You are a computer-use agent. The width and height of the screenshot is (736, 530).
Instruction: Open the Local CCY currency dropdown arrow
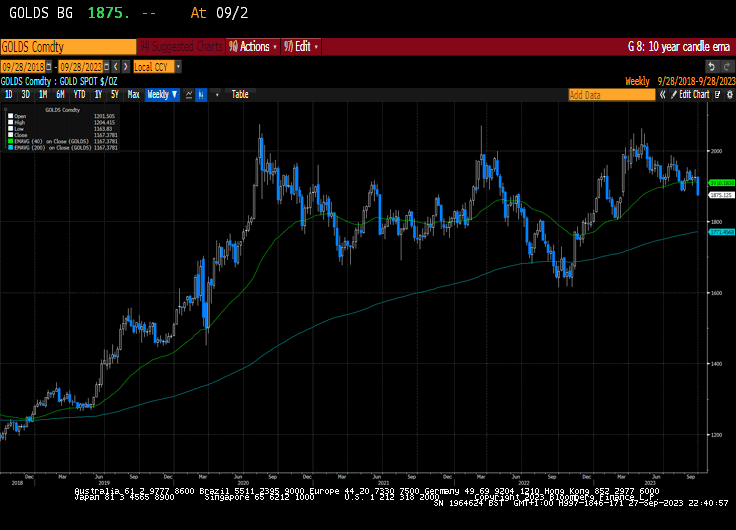click(x=178, y=67)
